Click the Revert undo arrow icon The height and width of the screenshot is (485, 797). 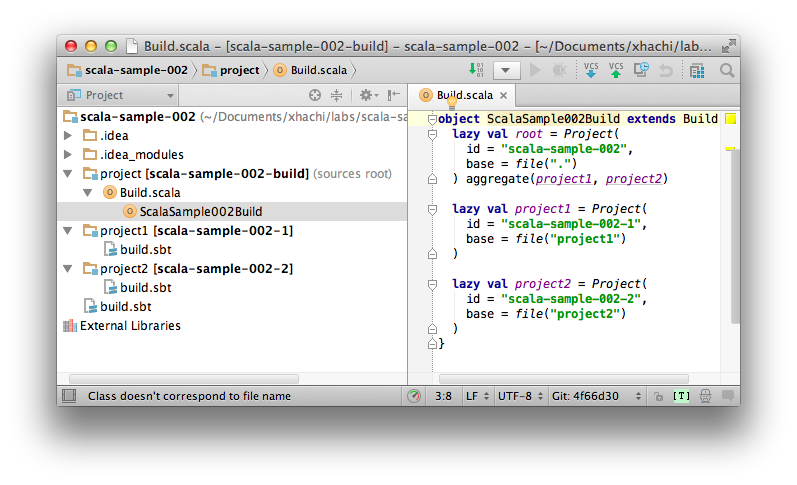[666, 70]
